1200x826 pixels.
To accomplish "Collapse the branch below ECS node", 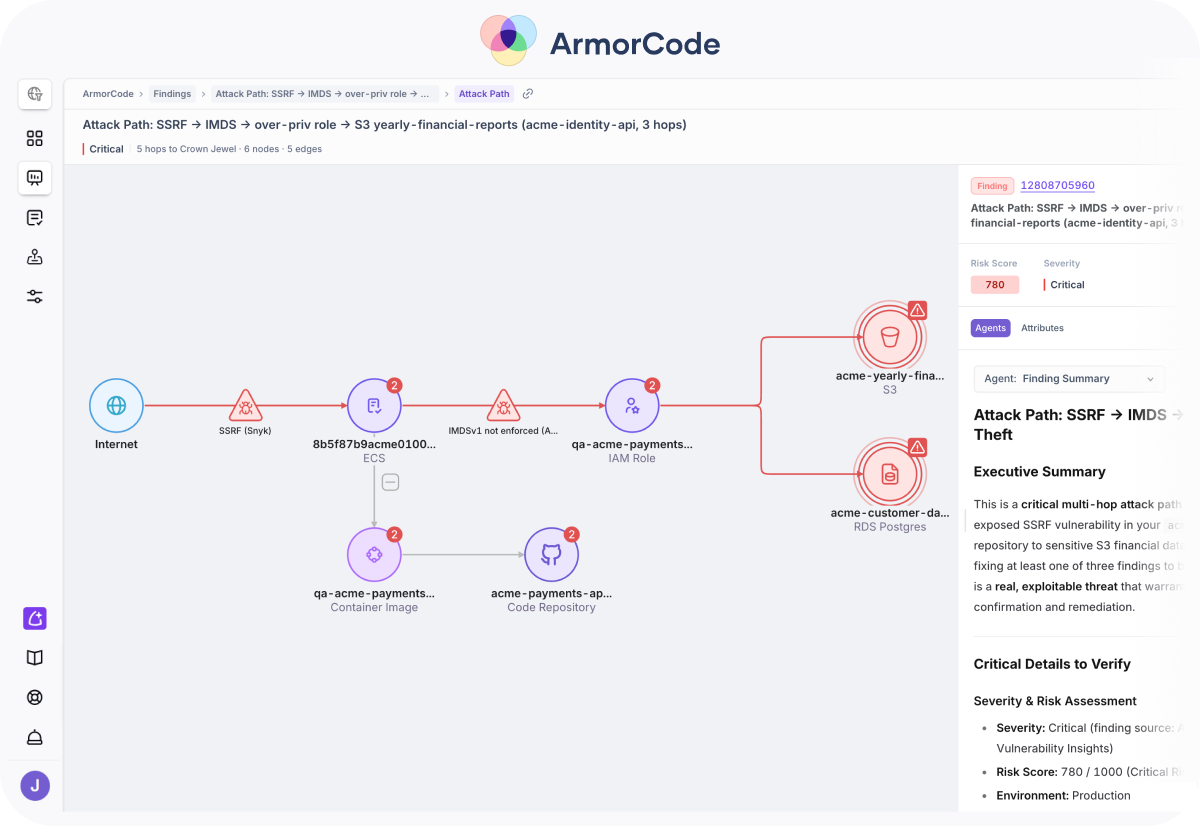I will 391,482.
